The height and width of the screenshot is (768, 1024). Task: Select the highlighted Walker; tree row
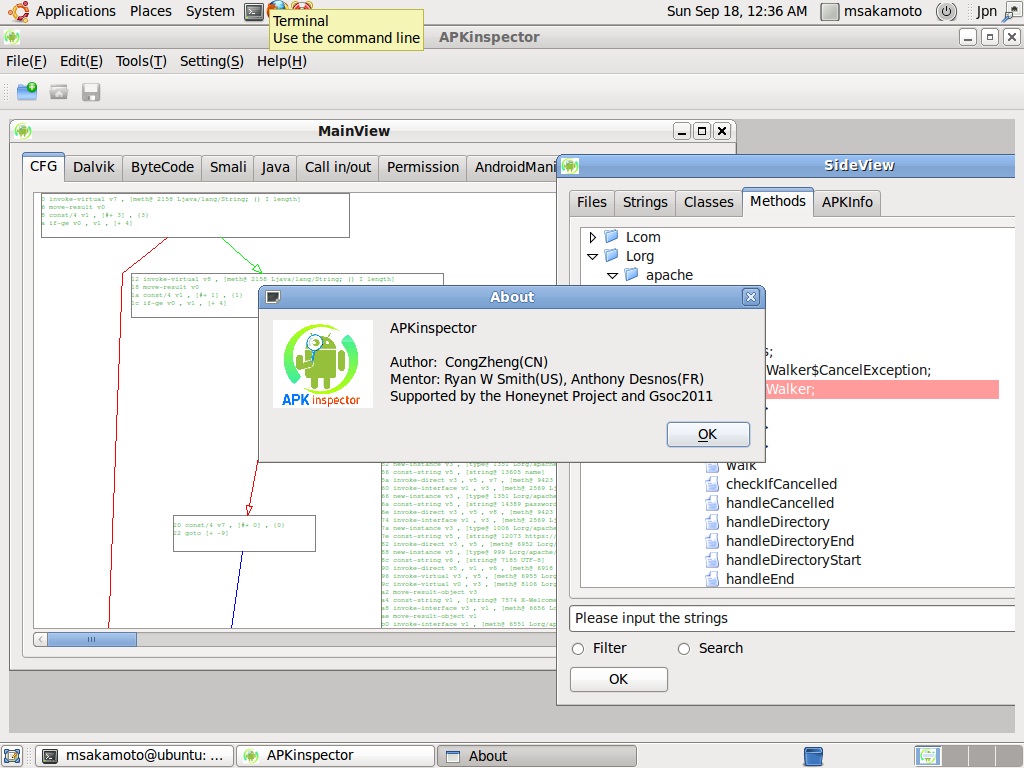882,389
